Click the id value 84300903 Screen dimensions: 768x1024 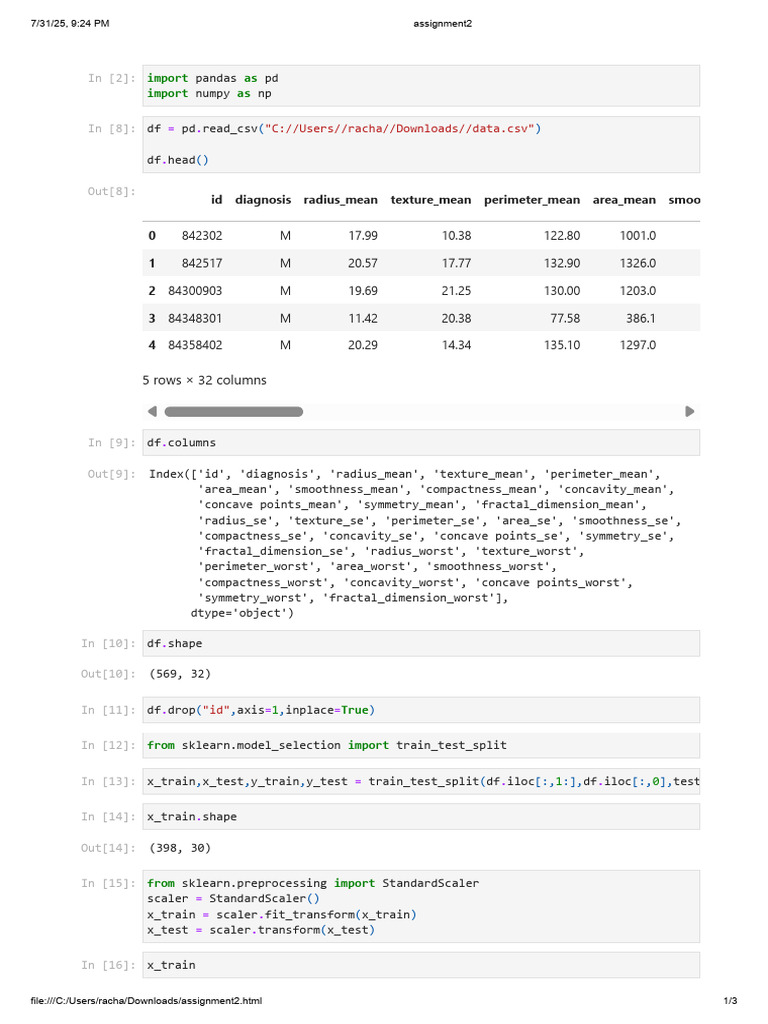[x=195, y=291]
